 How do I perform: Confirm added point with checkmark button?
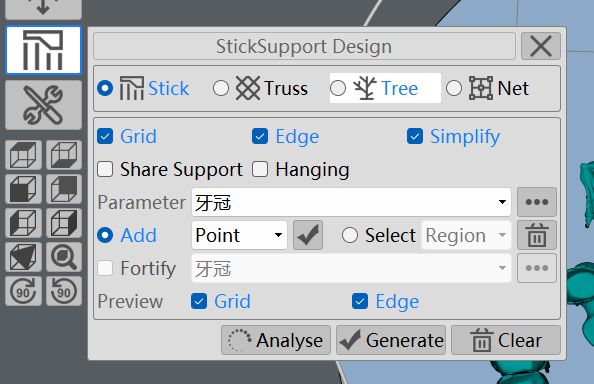308,235
